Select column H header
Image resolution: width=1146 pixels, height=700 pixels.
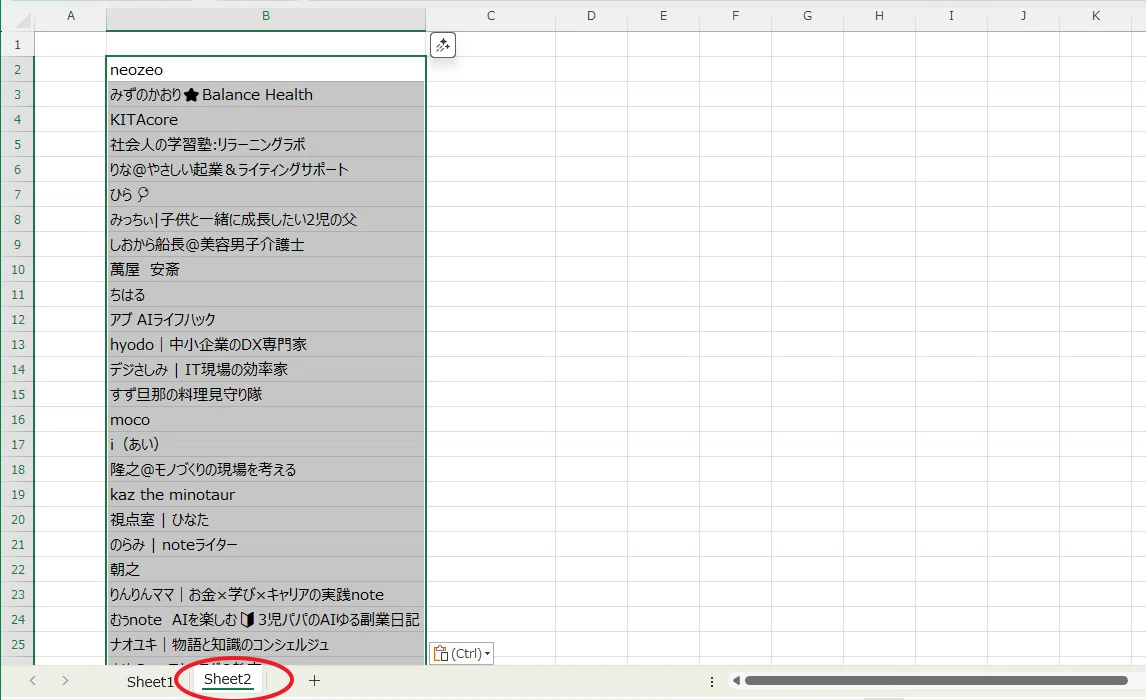[x=879, y=15]
